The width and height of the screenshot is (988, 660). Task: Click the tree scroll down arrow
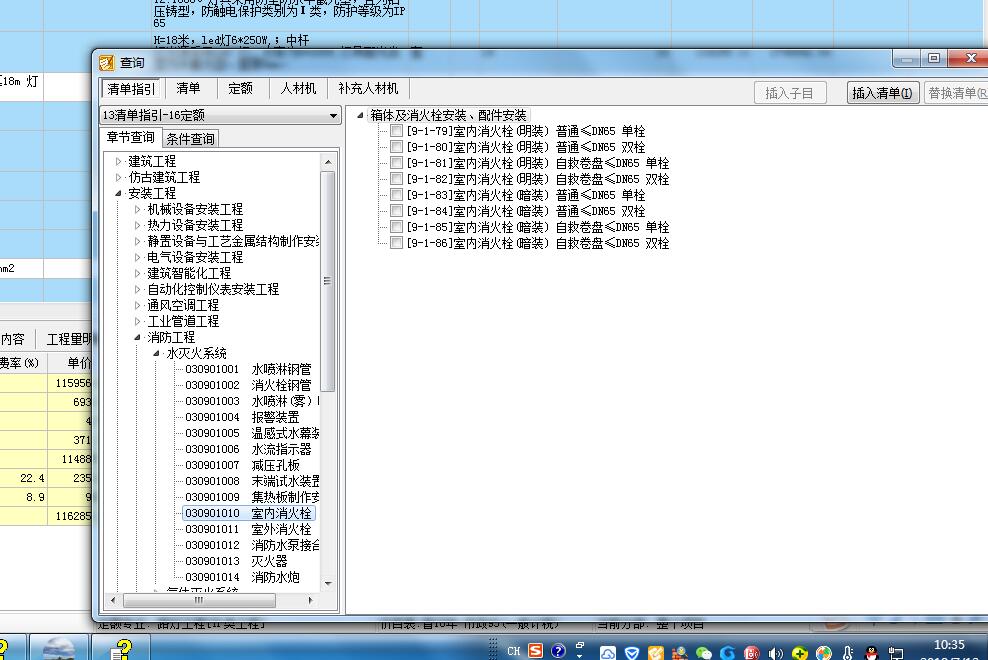click(x=328, y=584)
